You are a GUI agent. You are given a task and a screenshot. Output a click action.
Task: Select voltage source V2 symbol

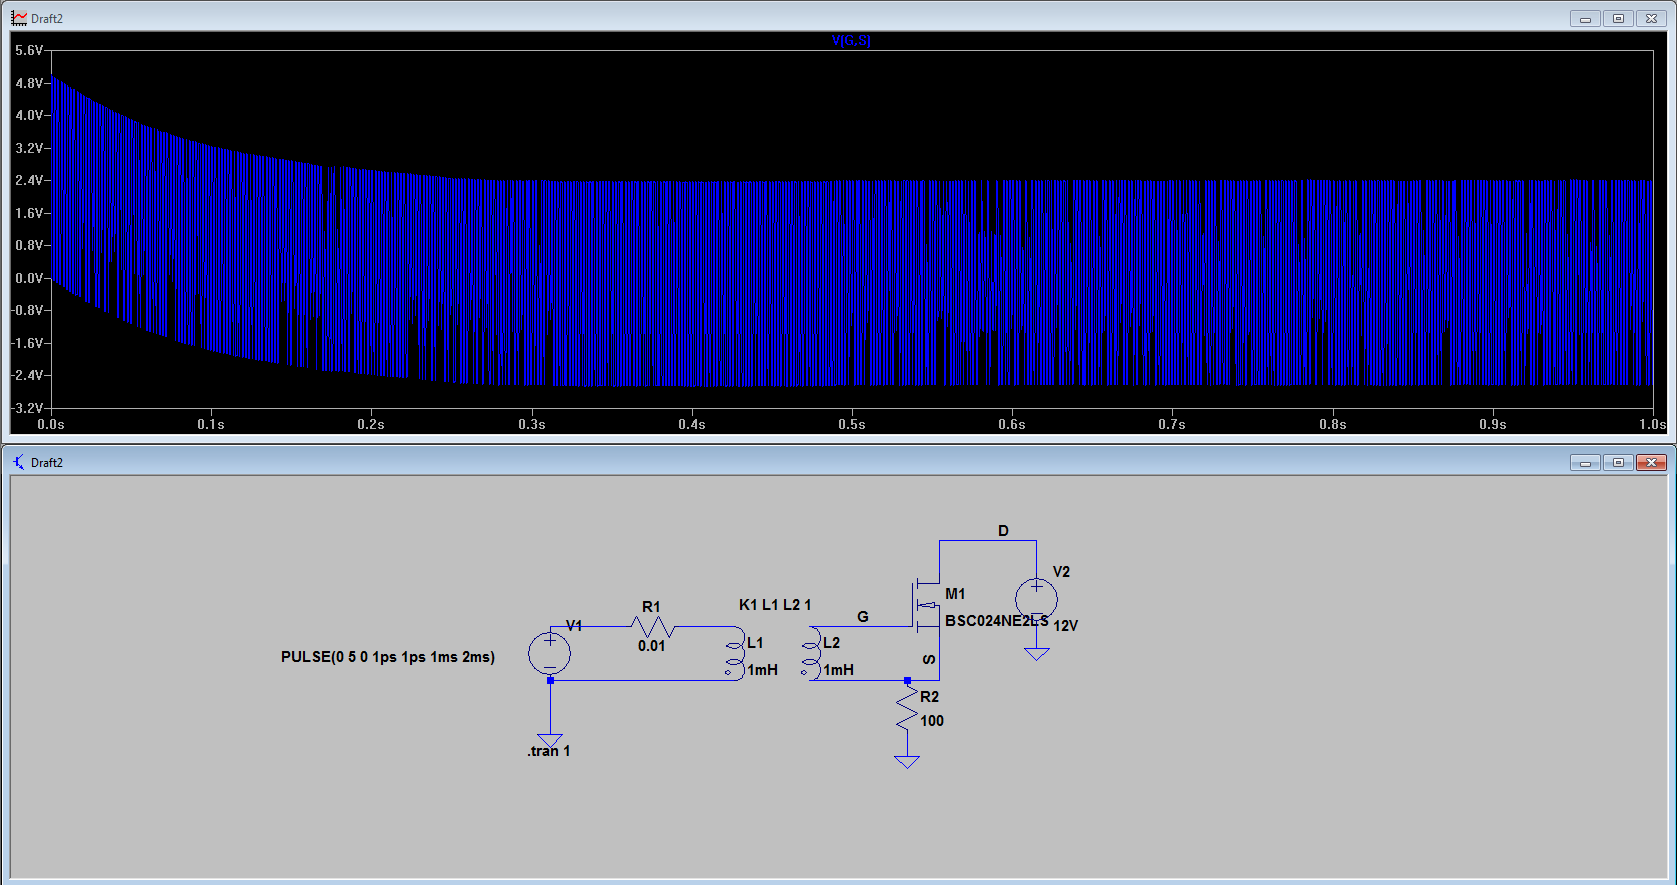click(1036, 600)
